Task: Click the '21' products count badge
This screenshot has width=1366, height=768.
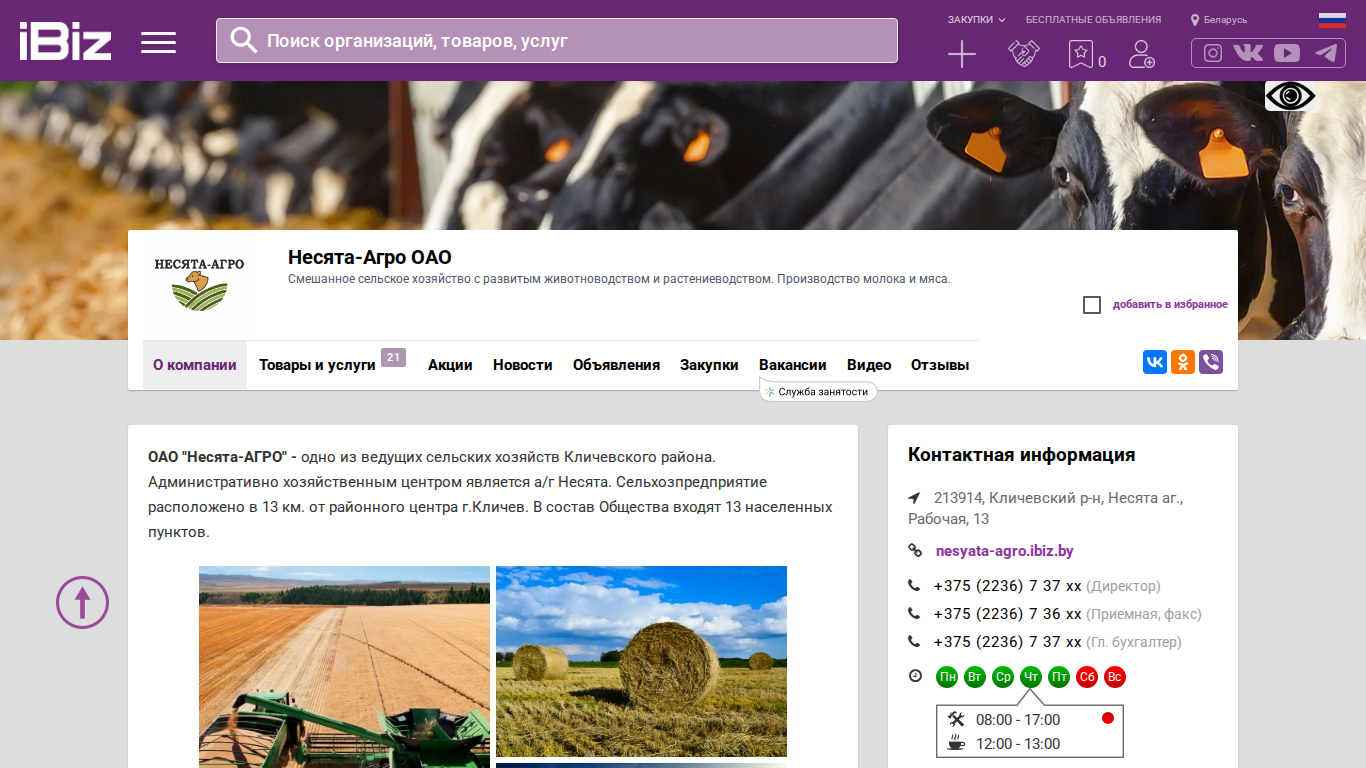Action: 393,357
